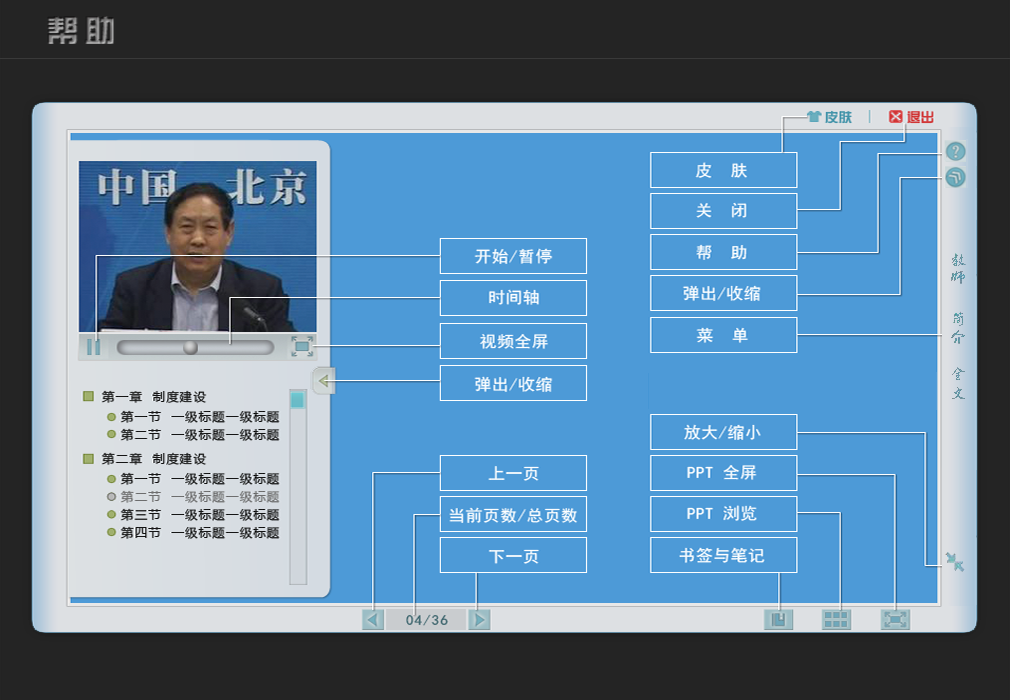
Task: Click the zoom in/out arrows icon
Action: (955, 562)
